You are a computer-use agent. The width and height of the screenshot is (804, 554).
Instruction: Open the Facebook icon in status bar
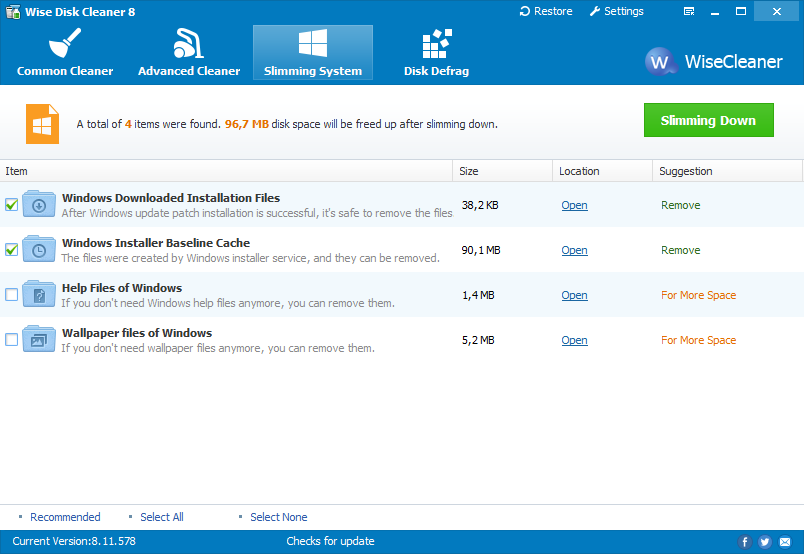tap(745, 542)
